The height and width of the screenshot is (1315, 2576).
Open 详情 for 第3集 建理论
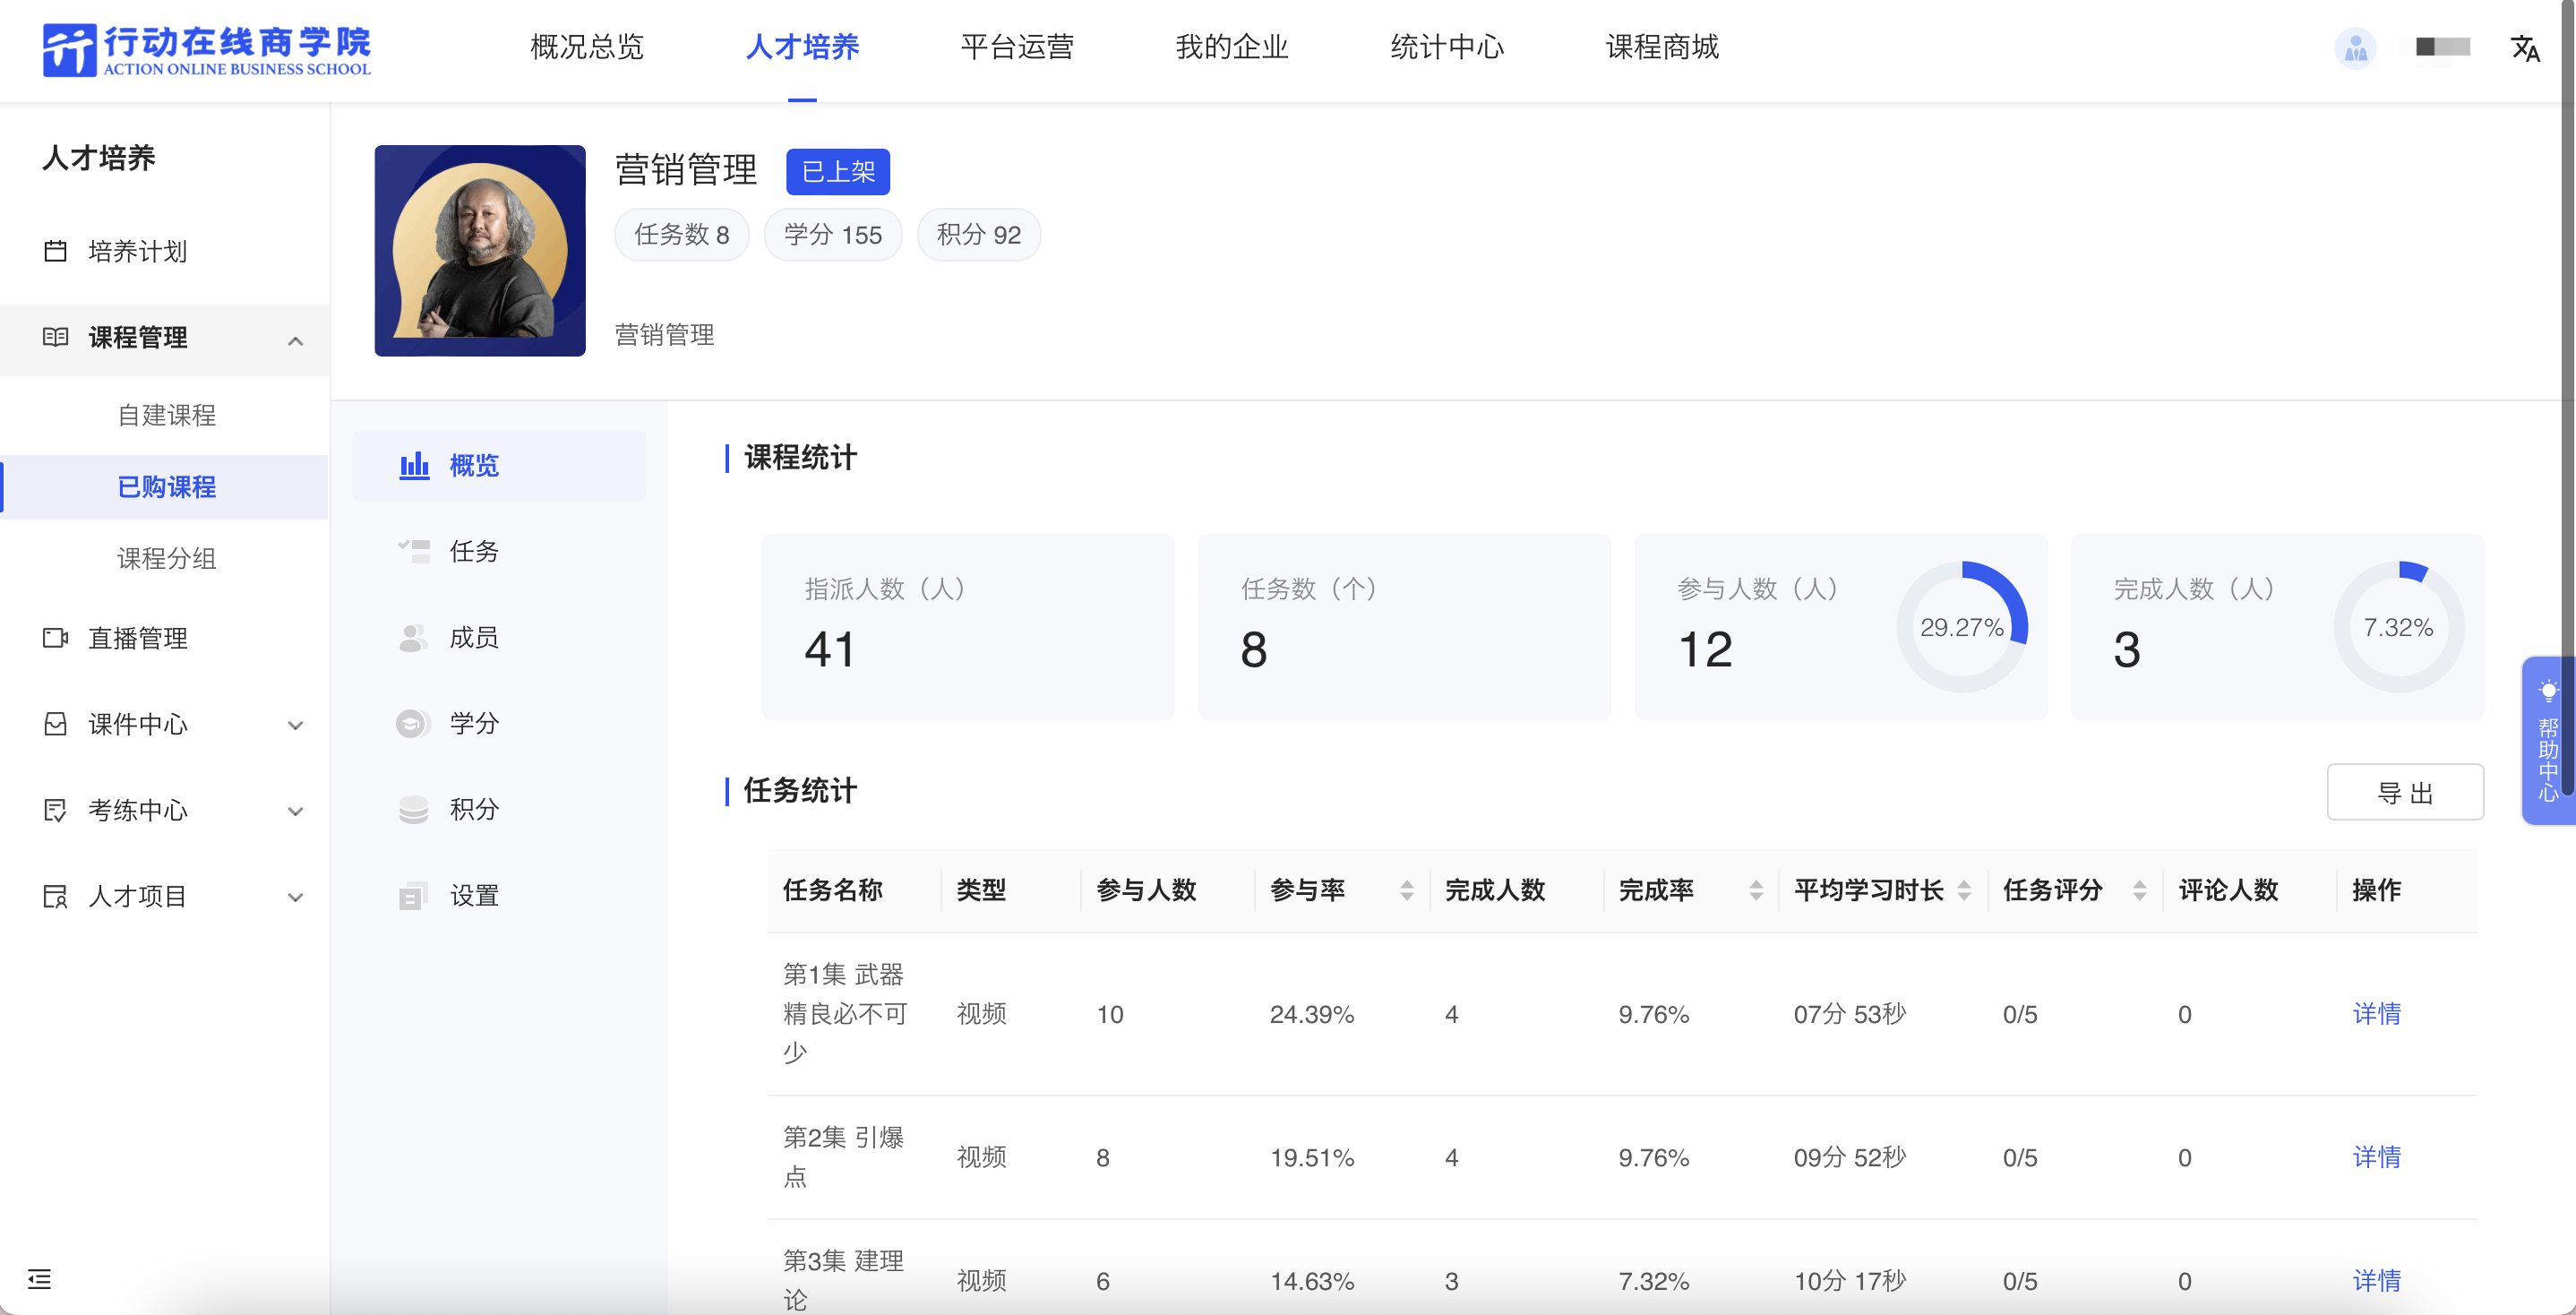(2376, 1281)
